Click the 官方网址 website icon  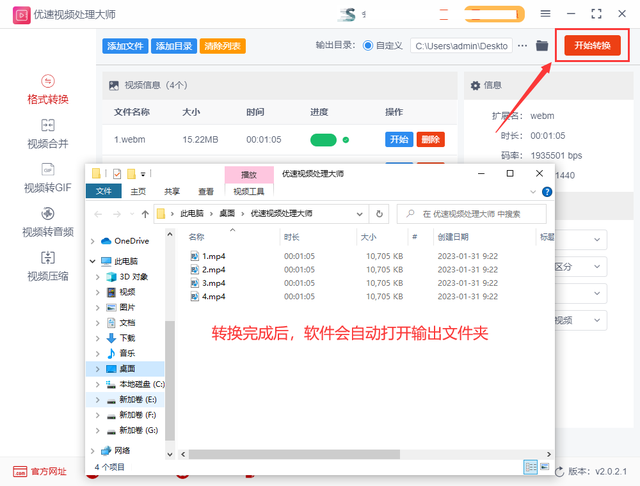pos(20,471)
